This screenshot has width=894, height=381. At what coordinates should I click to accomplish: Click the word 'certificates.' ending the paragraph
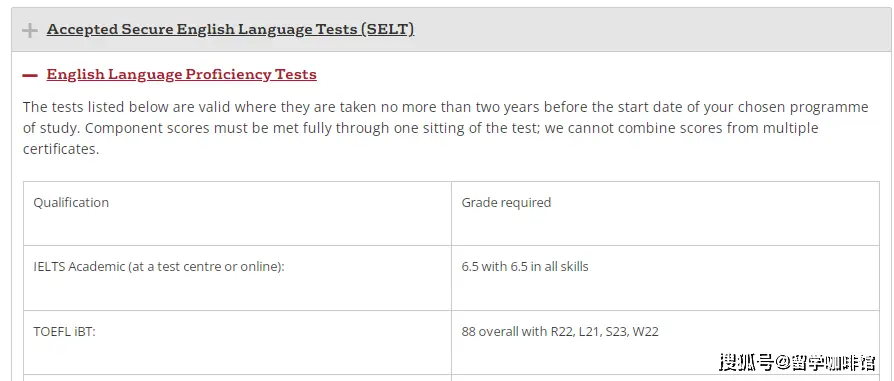[61, 149]
